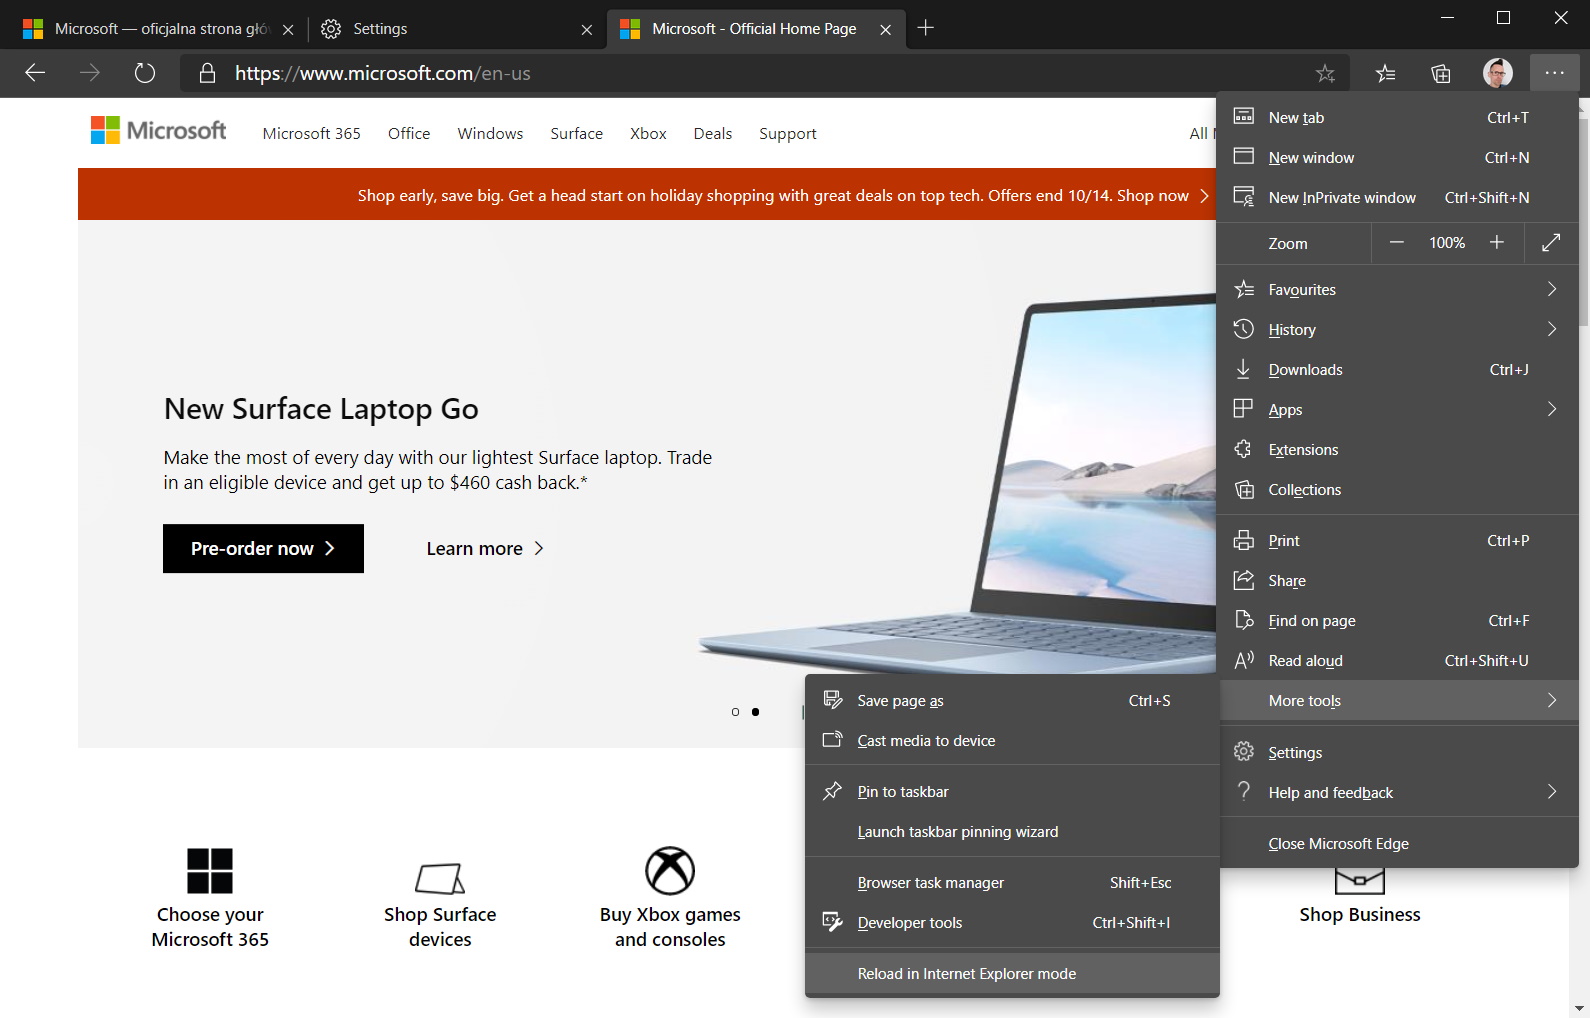Click the Developer tools icon

coord(832,922)
